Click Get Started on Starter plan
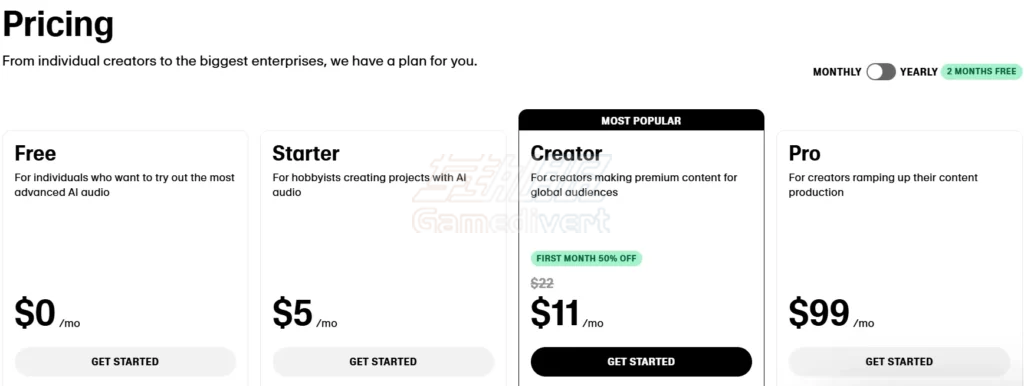 point(383,361)
